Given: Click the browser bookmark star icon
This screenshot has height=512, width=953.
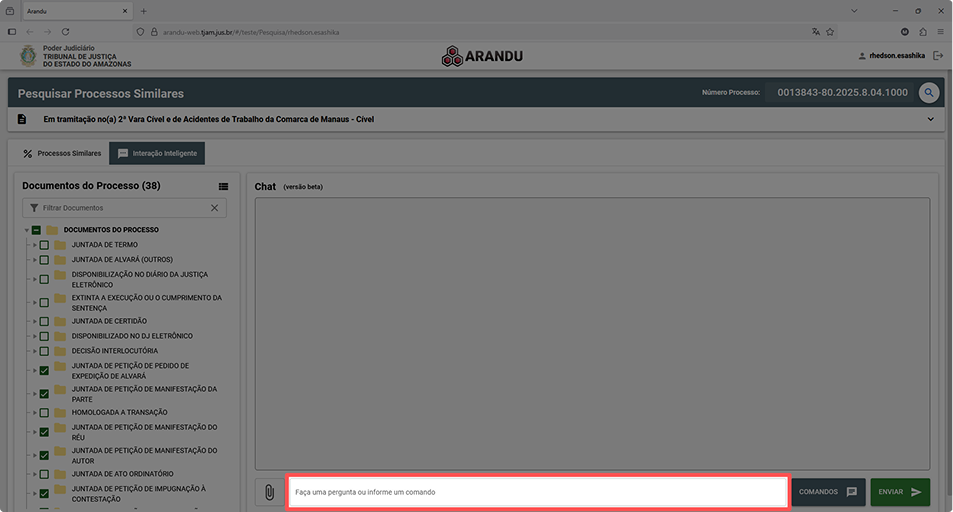Looking at the screenshot, I should tap(830, 32).
